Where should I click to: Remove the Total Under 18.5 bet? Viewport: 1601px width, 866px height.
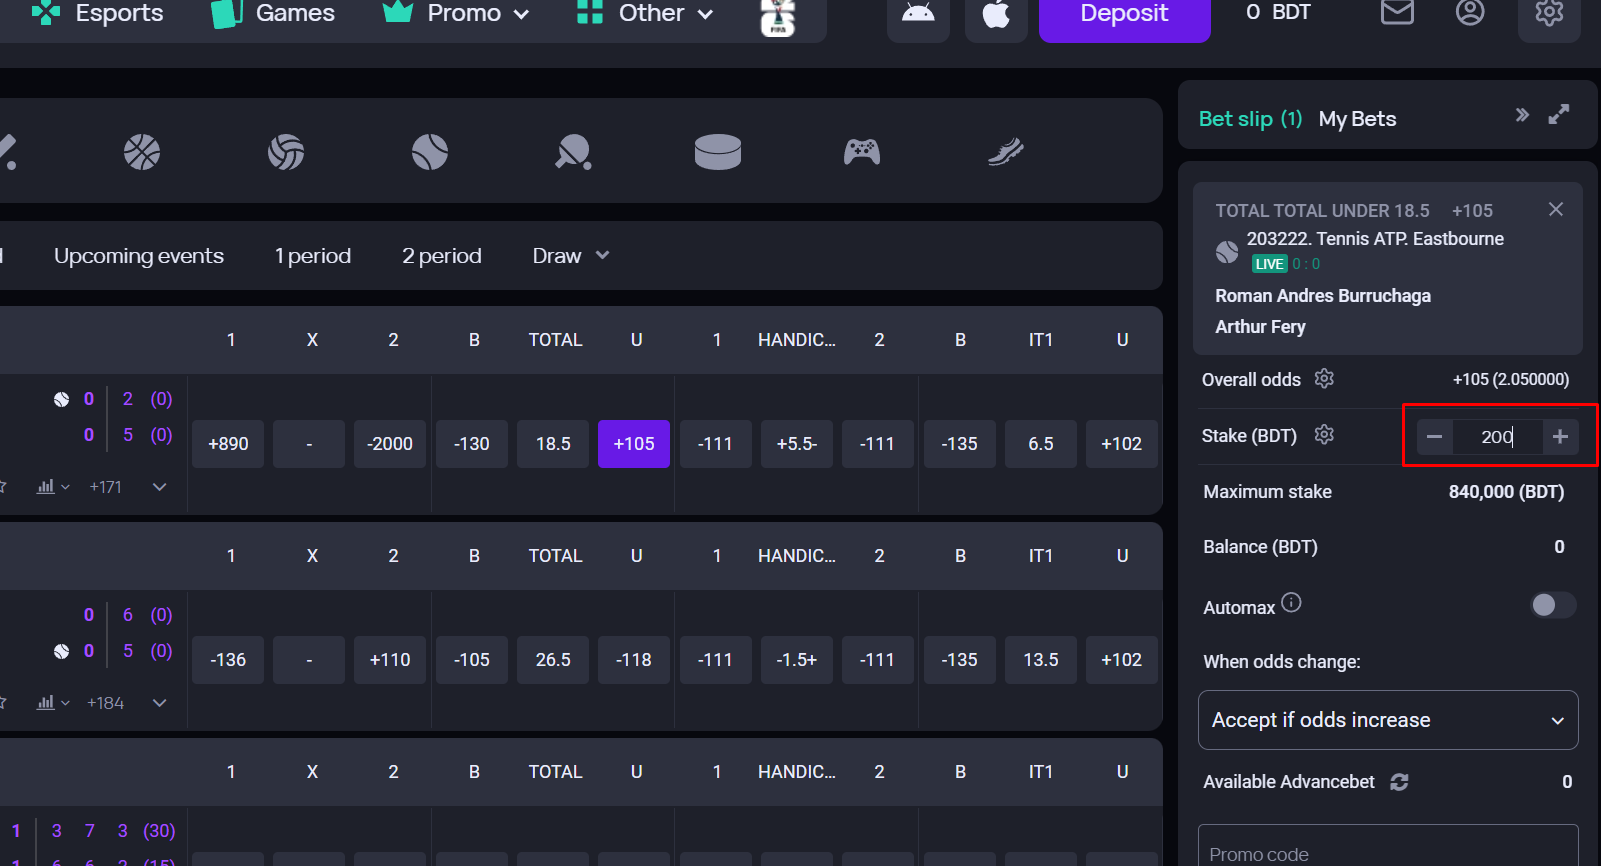tap(1556, 209)
